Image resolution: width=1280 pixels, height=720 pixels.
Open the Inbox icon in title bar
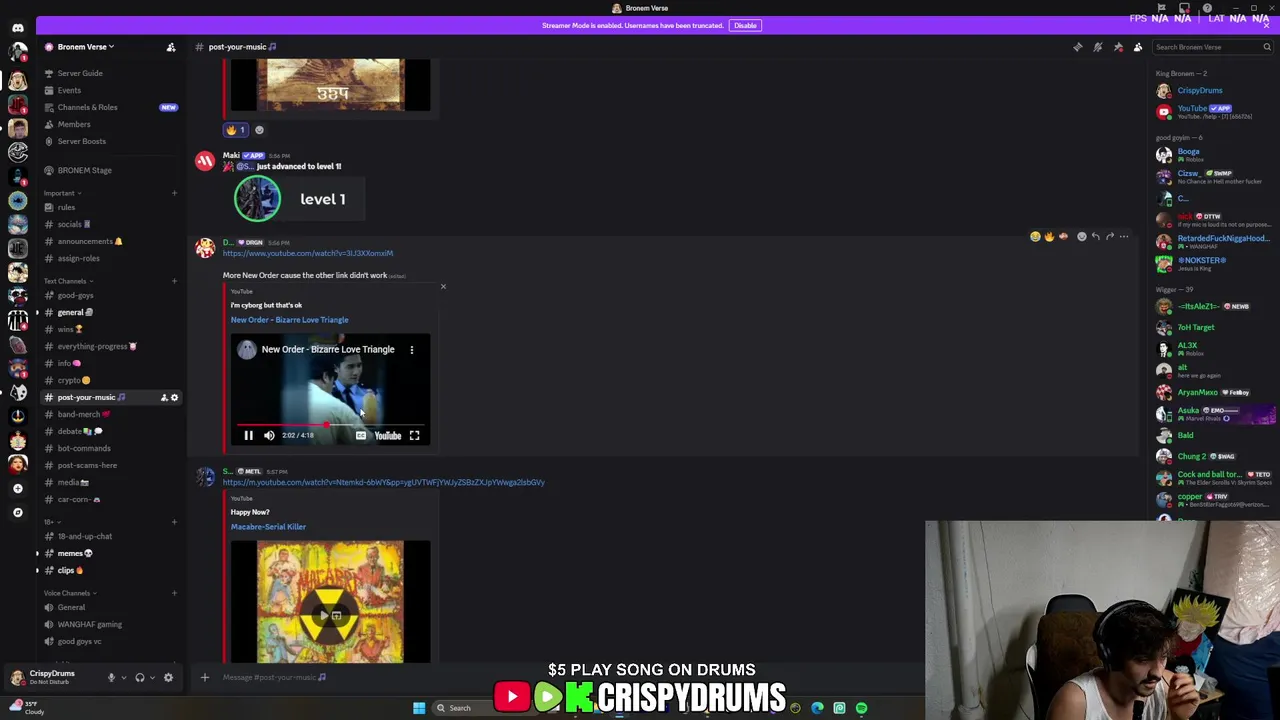(1185, 8)
